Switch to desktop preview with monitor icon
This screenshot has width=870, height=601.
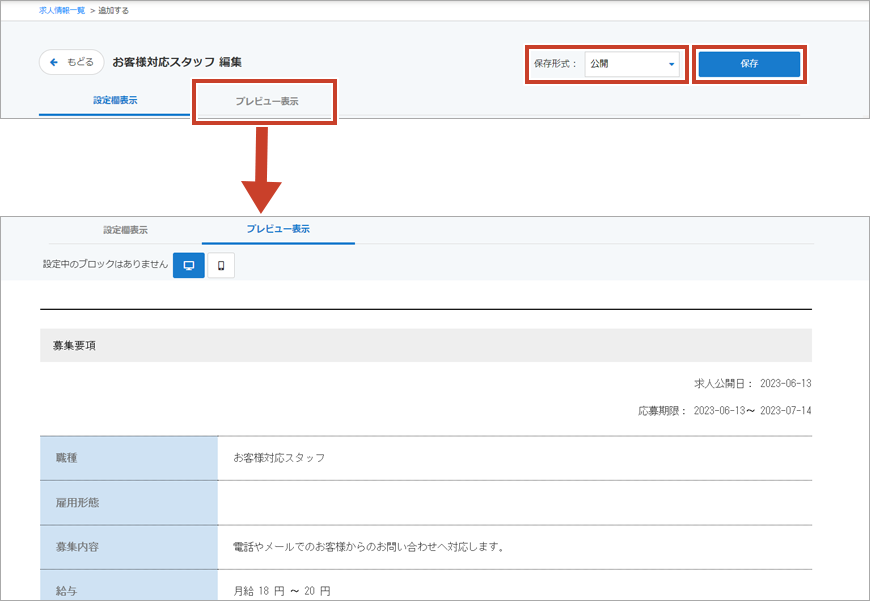coord(188,265)
